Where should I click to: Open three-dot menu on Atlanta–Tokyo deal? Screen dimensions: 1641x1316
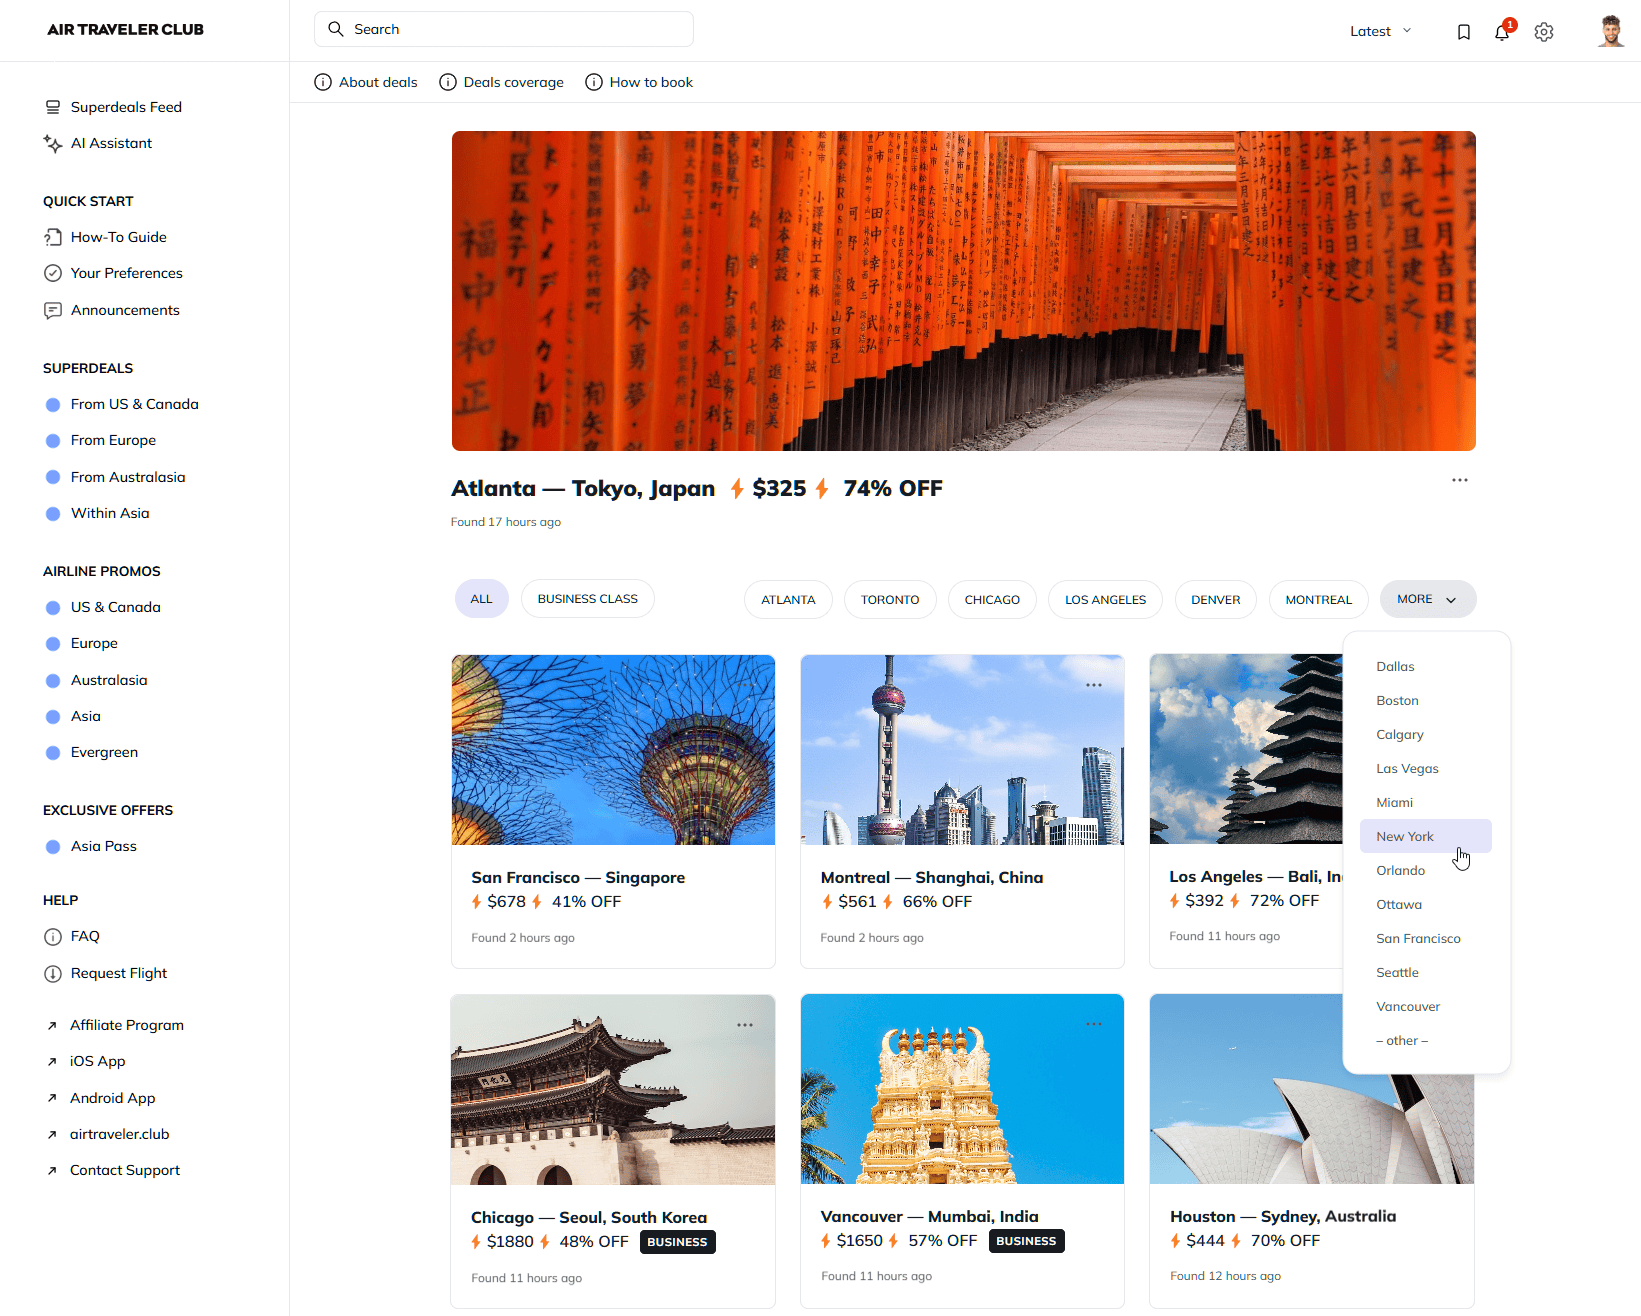tap(1459, 480)
